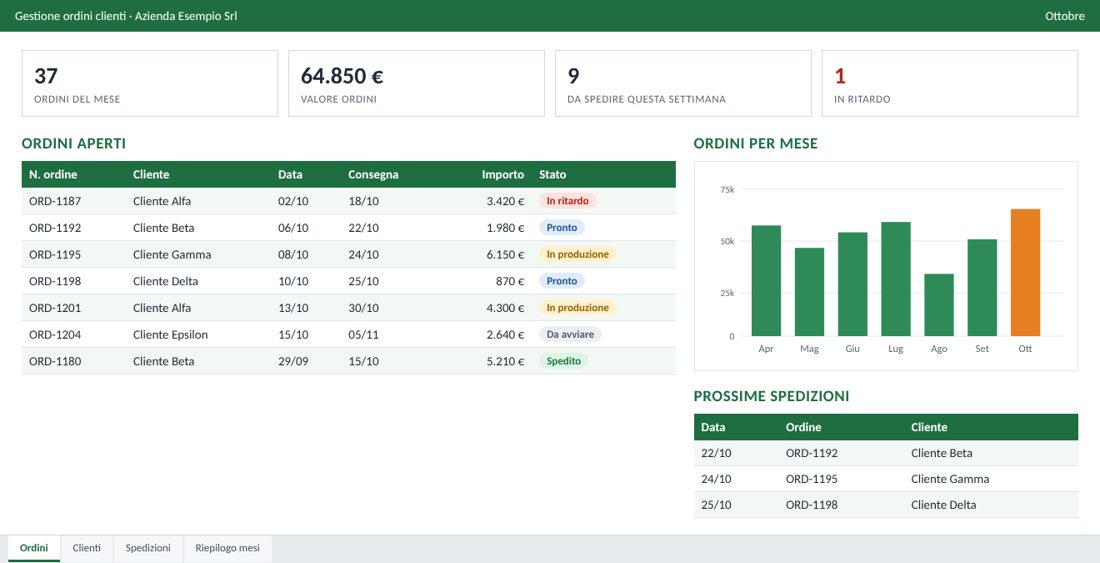Click the Pronto badge for ORD-1192
The width and height of the screenshot is (1100, 563).
(562, 228)
